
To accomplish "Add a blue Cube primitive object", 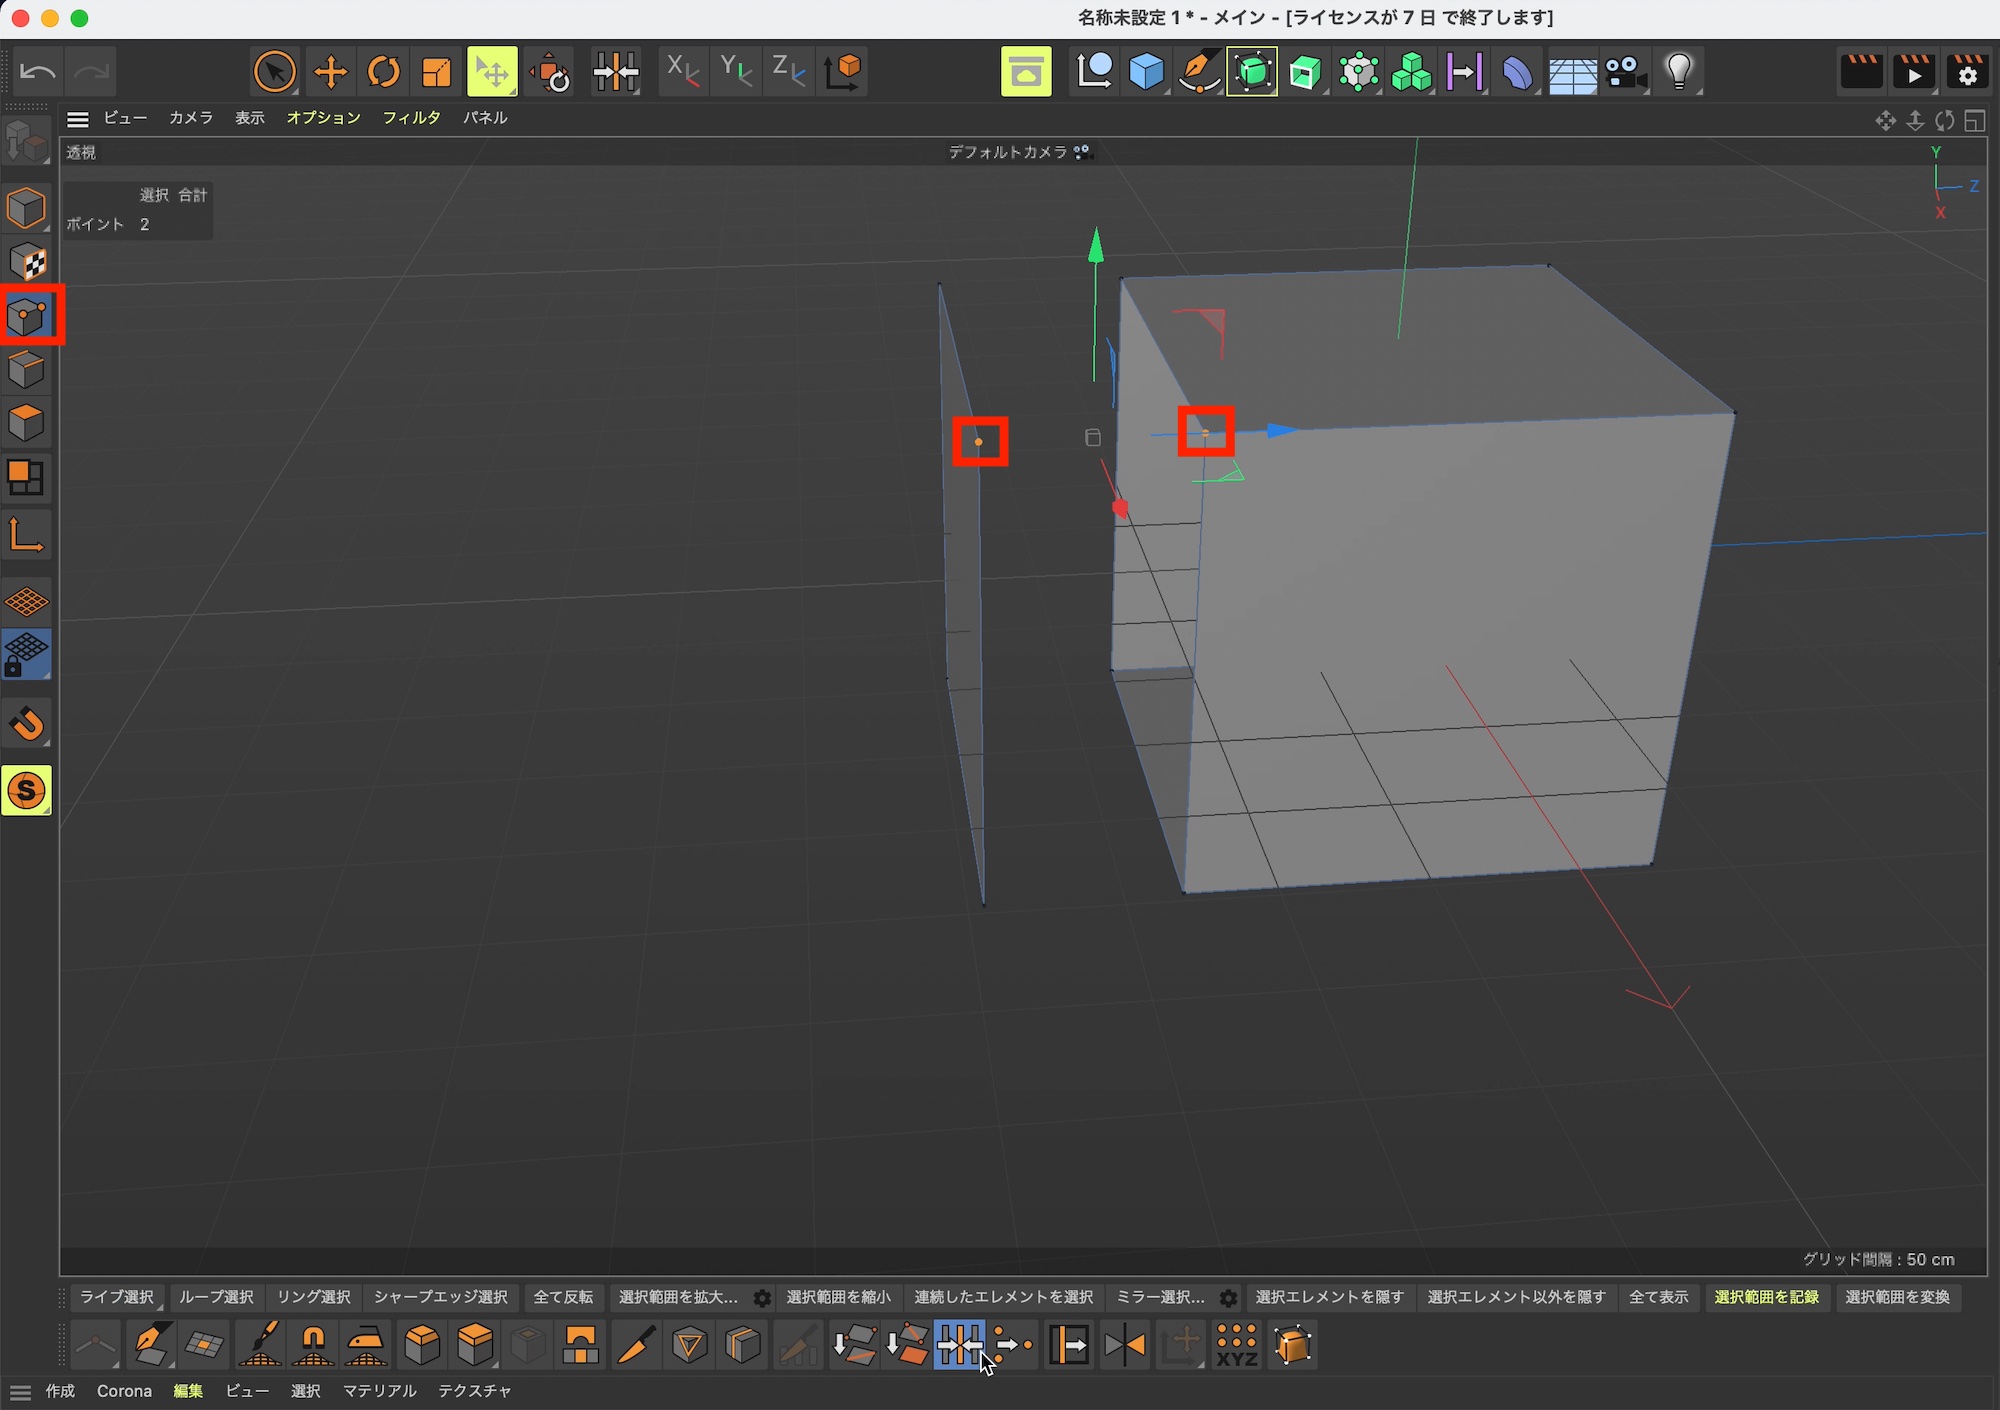I will [1146, 72].
